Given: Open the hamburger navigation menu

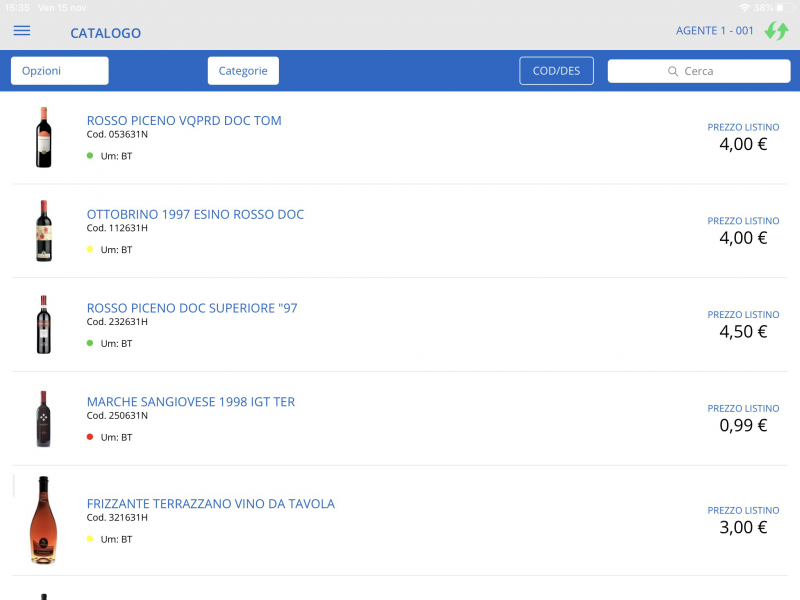Looking at the screenshot, I should (21, 31).
